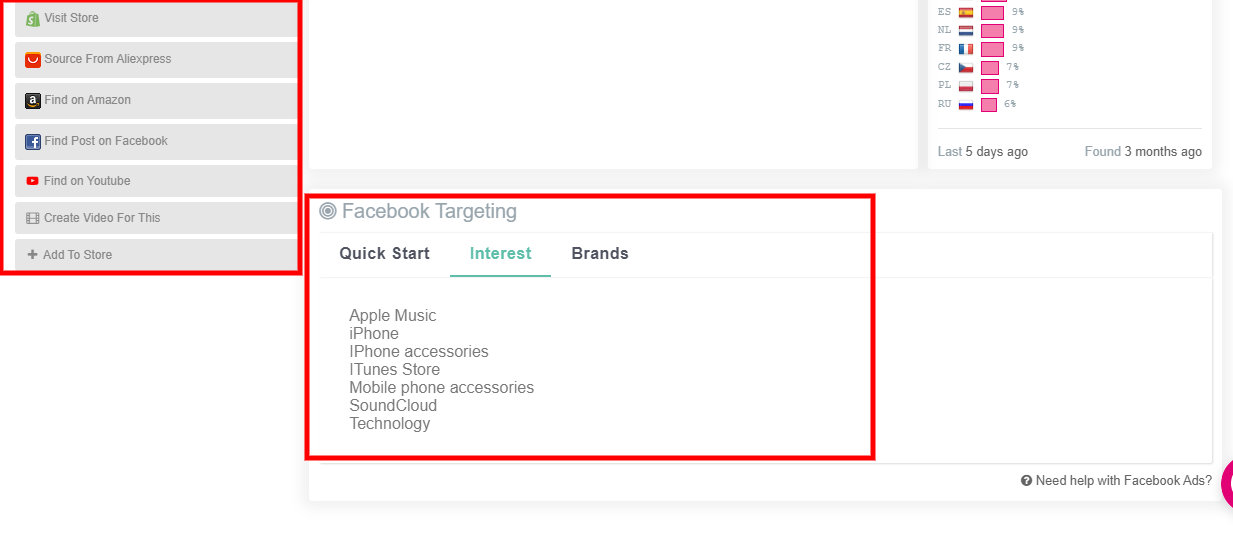Click the pink bar for Russia
This screenshot has width=1233, height=538.
pos(989,104)
